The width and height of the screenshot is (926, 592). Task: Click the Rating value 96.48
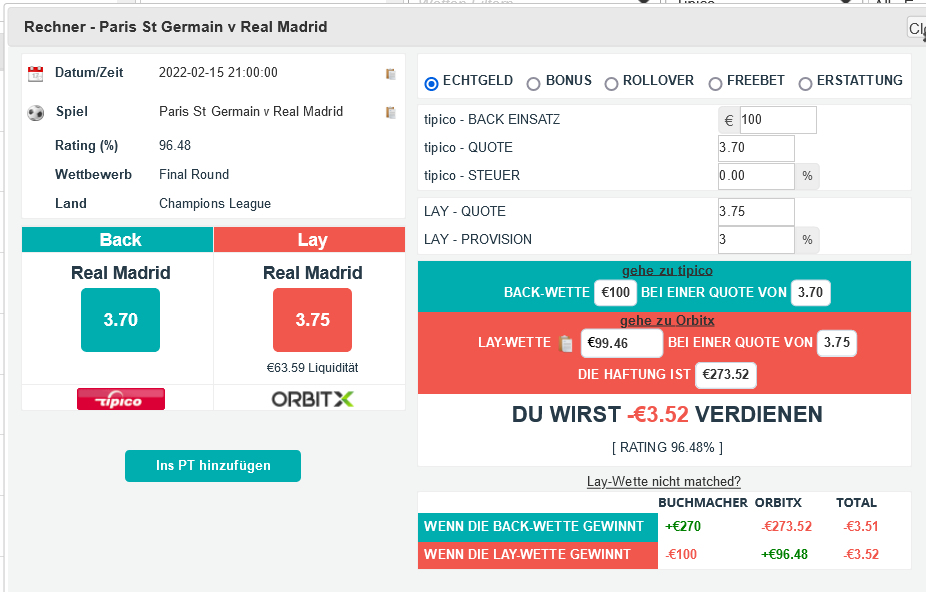175,145
